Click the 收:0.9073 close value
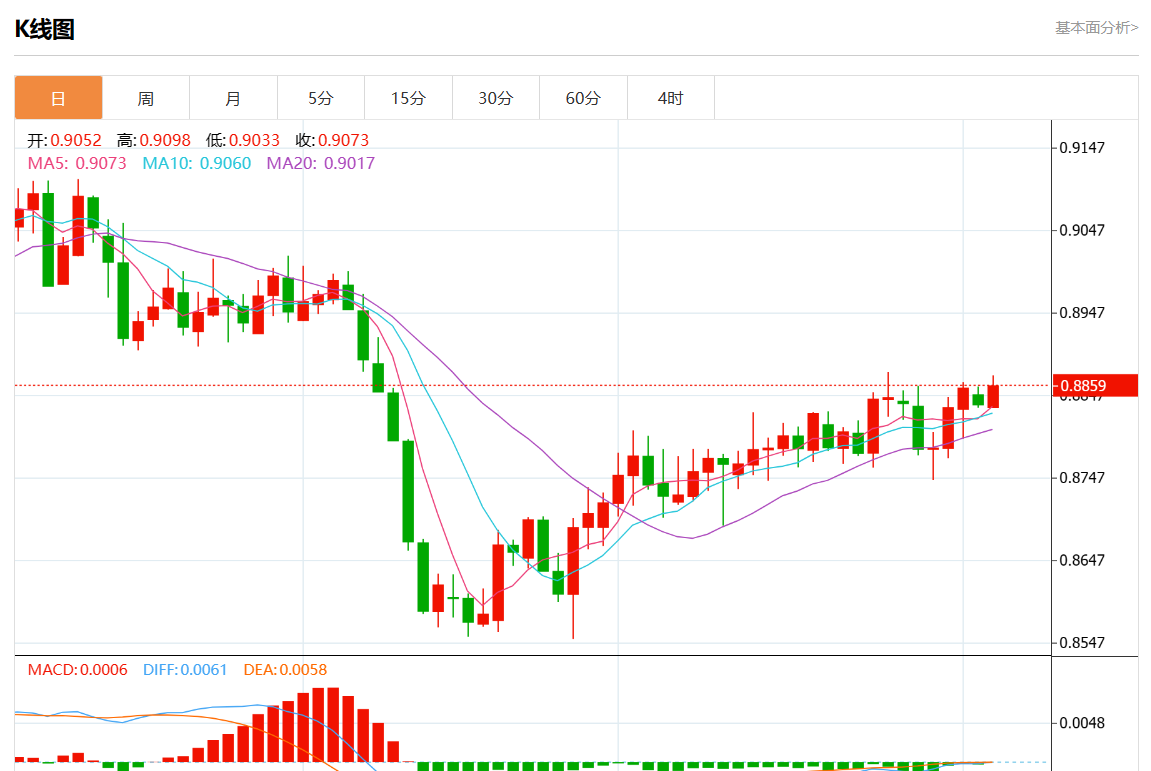 click(x=332, y=140)
